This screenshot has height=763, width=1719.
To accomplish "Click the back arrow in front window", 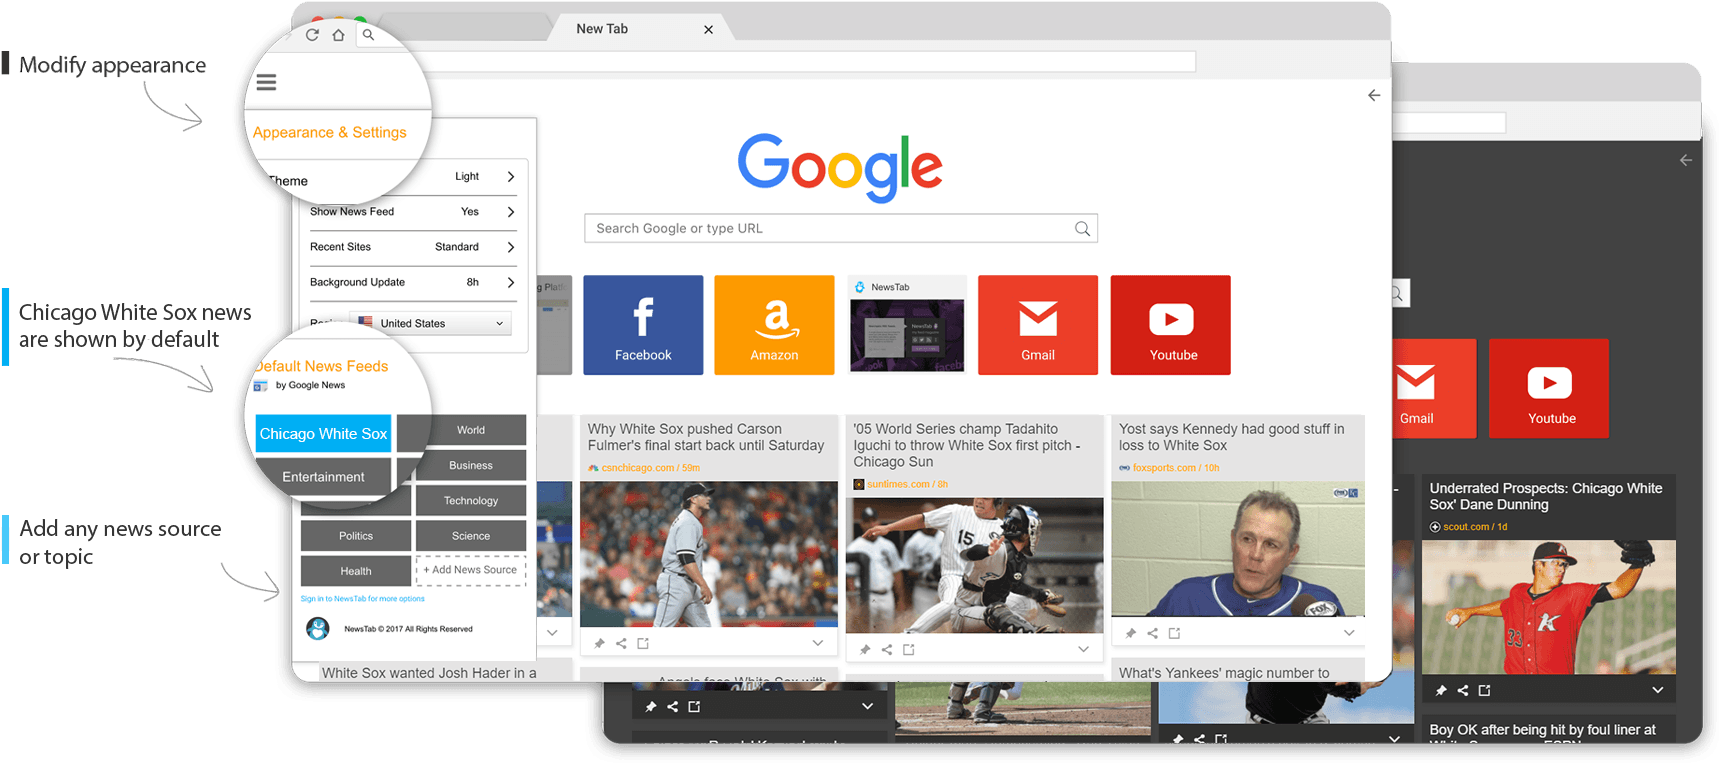I will coord(1374,95).
